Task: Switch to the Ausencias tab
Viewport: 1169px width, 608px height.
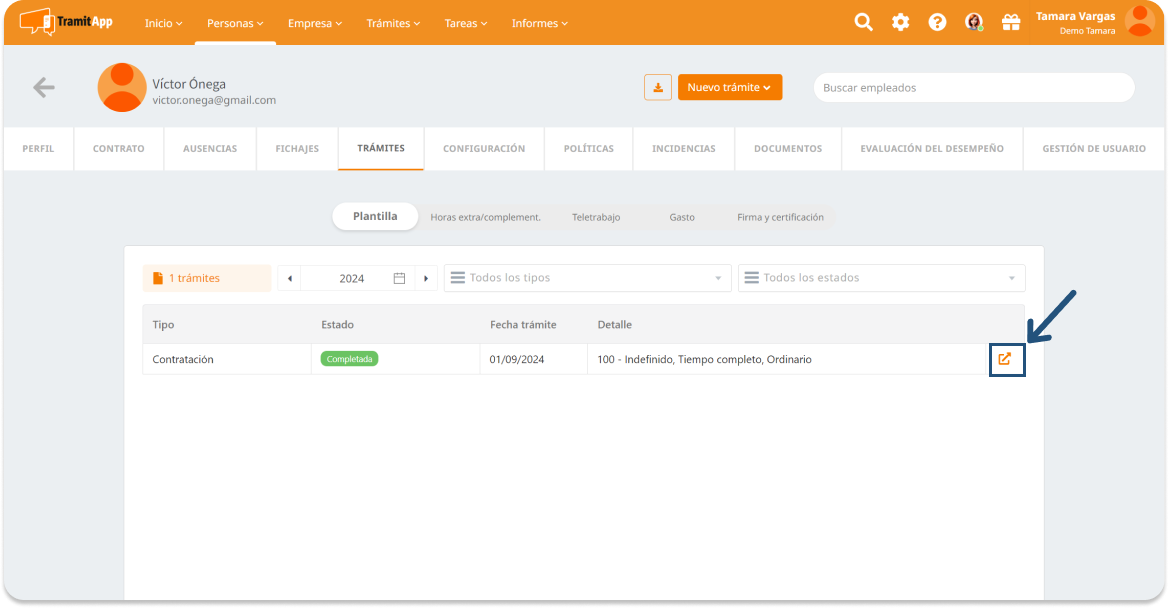Action: pyautogui.click(x=210, y=149)
